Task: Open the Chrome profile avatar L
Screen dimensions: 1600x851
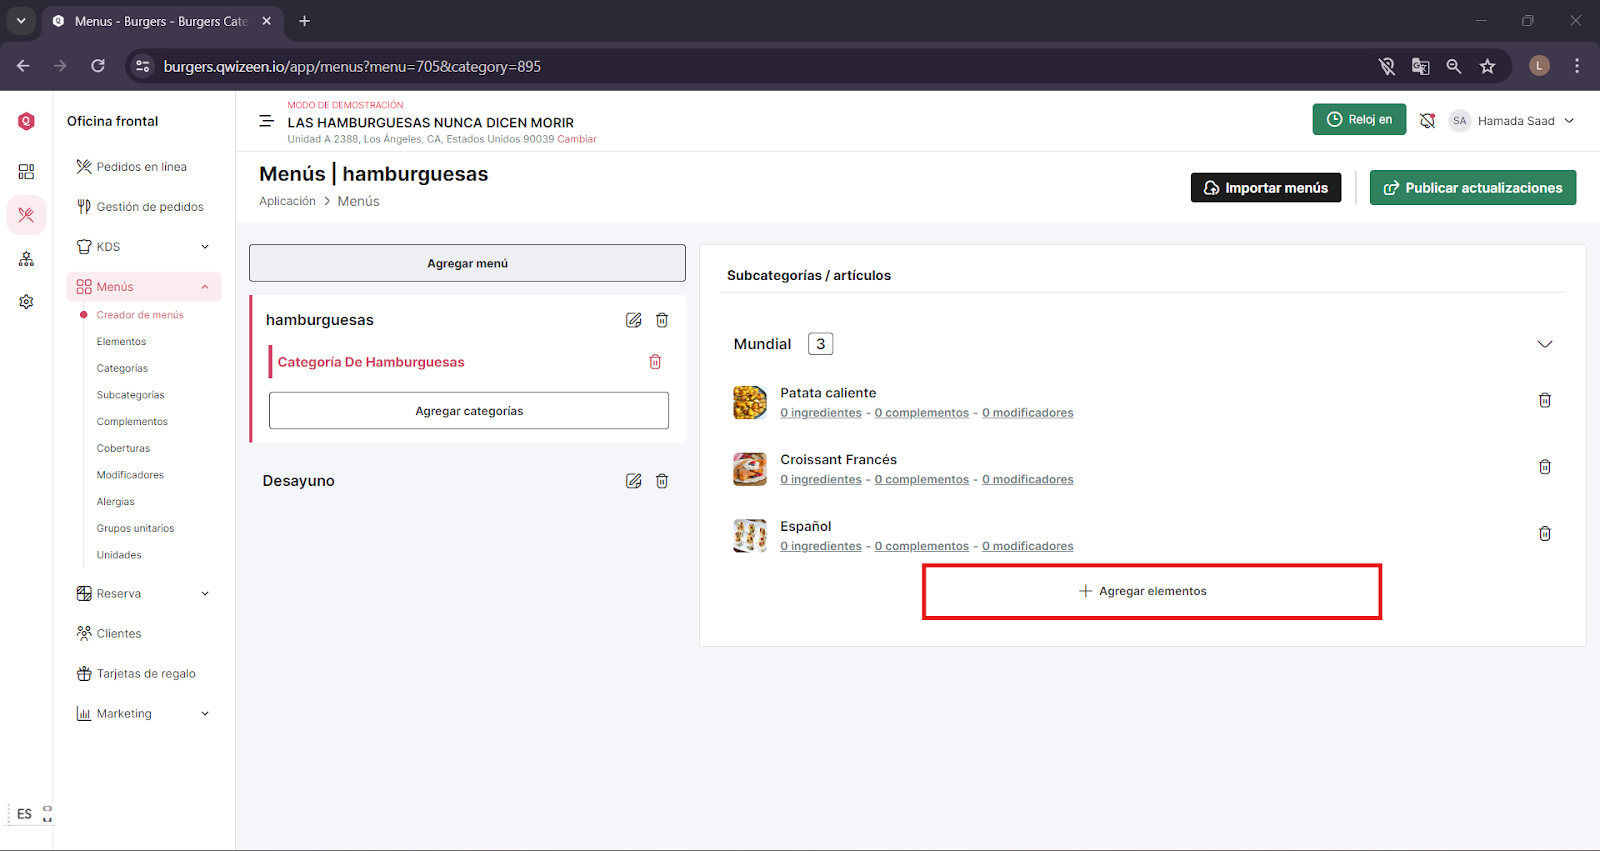Action: click(1540, 66)
